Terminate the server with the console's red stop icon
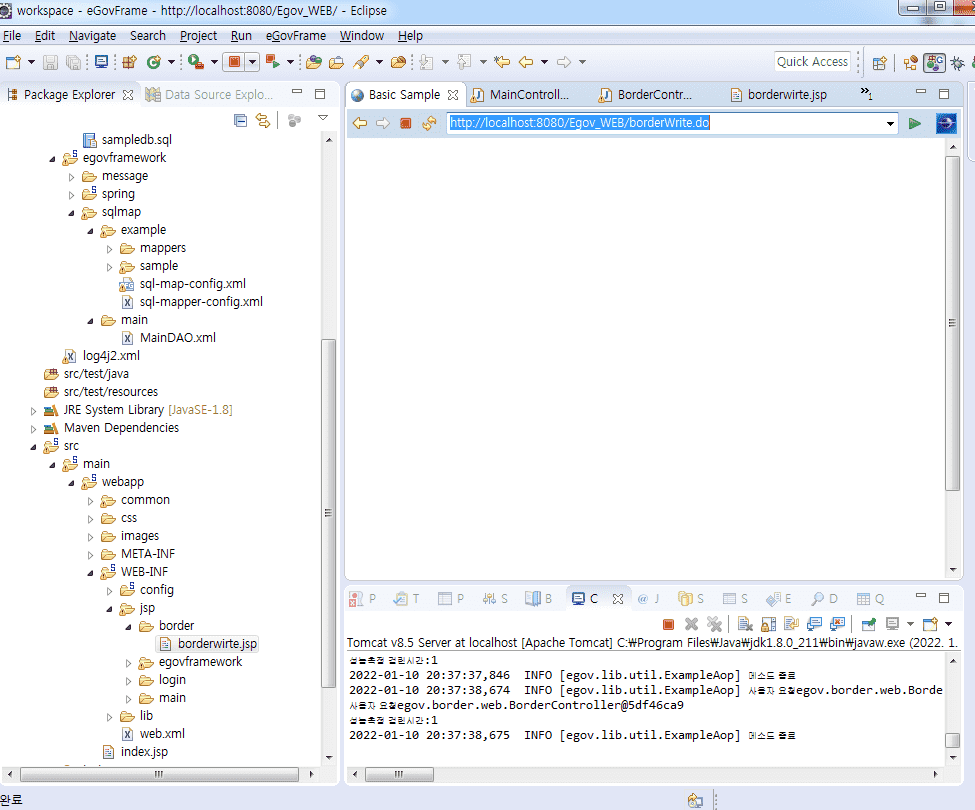975x810 pixels. [668, 624]
